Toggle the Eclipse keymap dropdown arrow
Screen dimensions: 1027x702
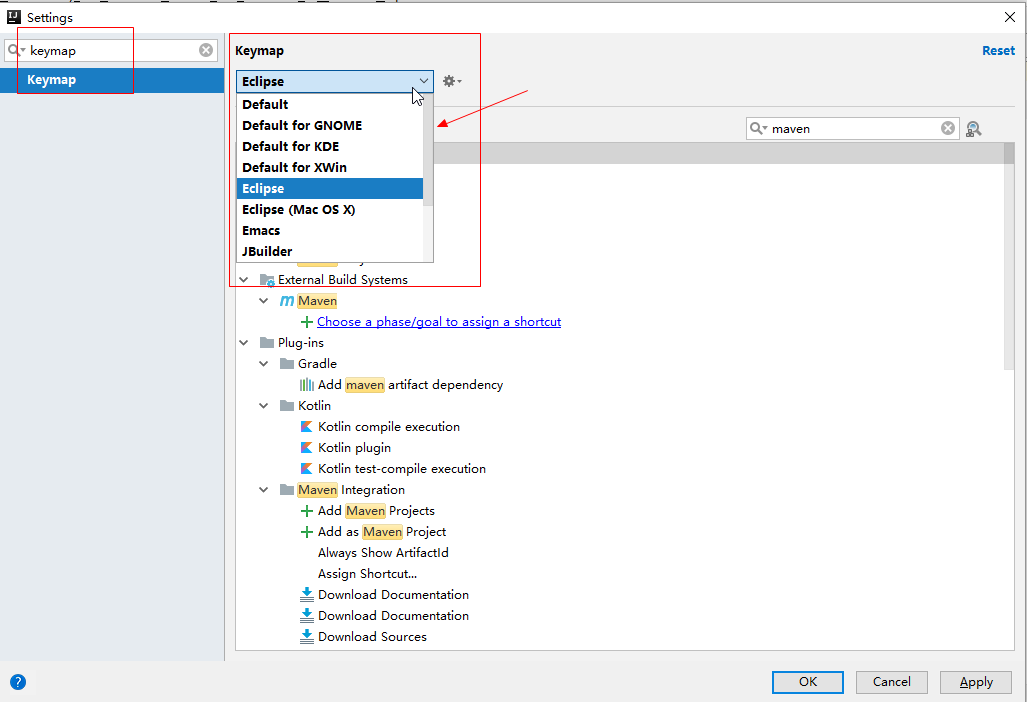424,81
